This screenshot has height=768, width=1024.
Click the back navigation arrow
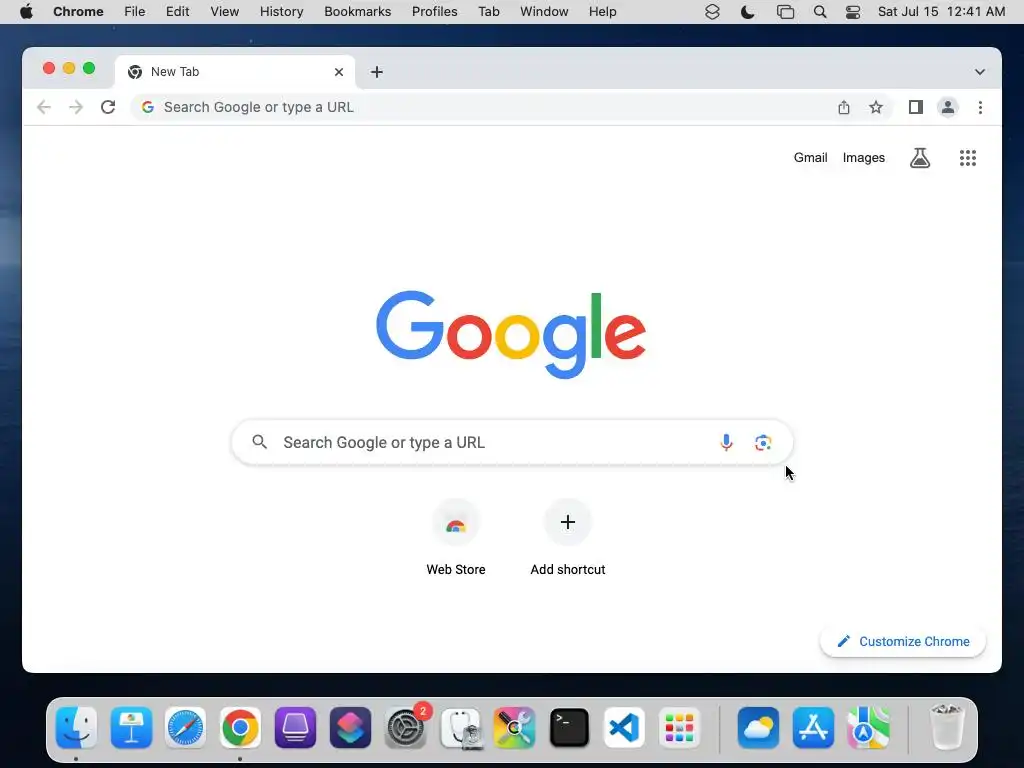(x=44, y=107)
